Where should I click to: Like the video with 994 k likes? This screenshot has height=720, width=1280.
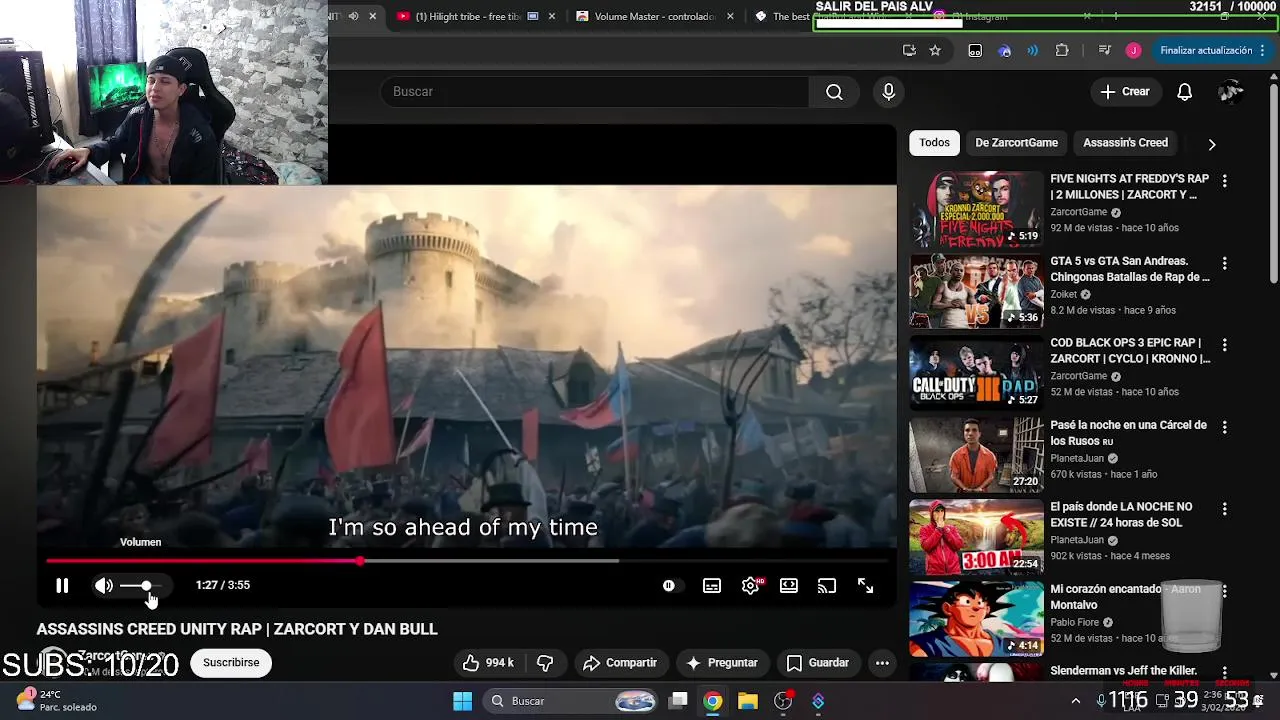pos(488,663)
